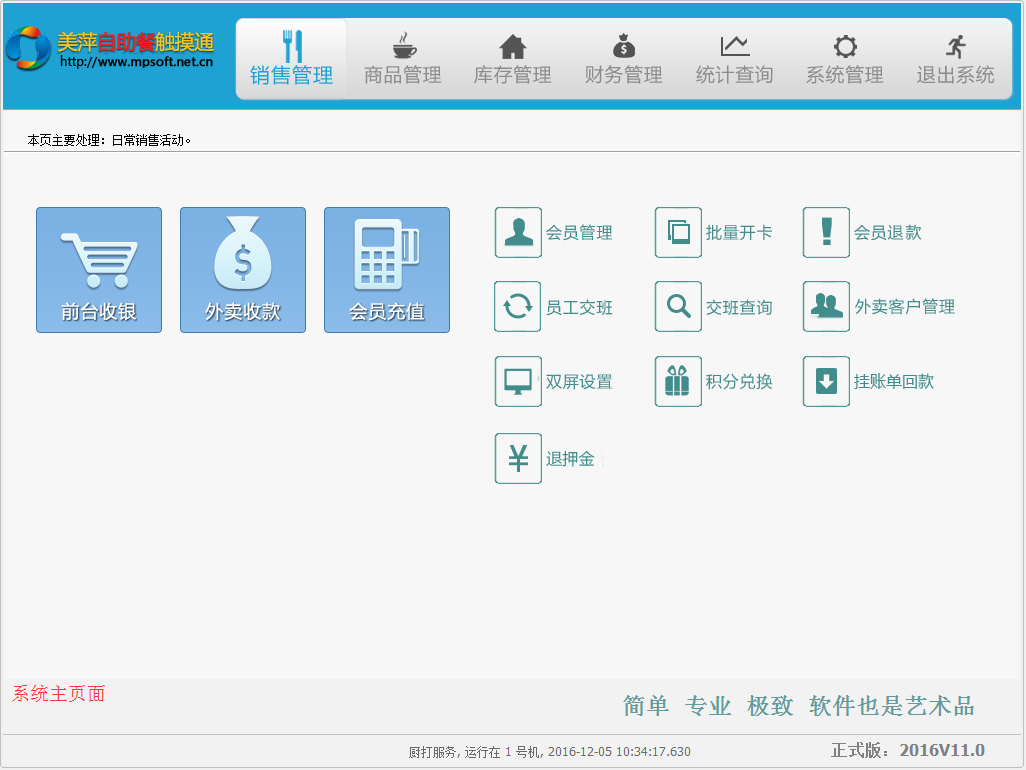
Task: Open the 财务管理 tab
Action: tap(623, 60)
